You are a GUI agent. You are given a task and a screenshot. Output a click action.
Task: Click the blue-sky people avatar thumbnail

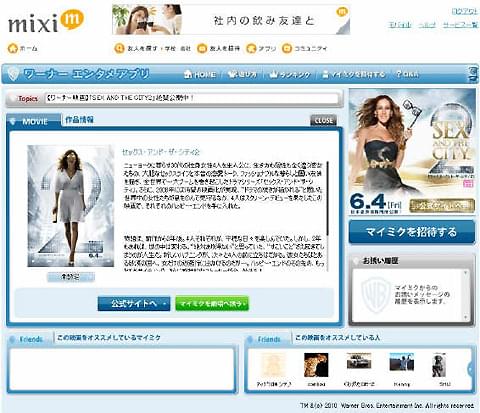coord(402,362)
